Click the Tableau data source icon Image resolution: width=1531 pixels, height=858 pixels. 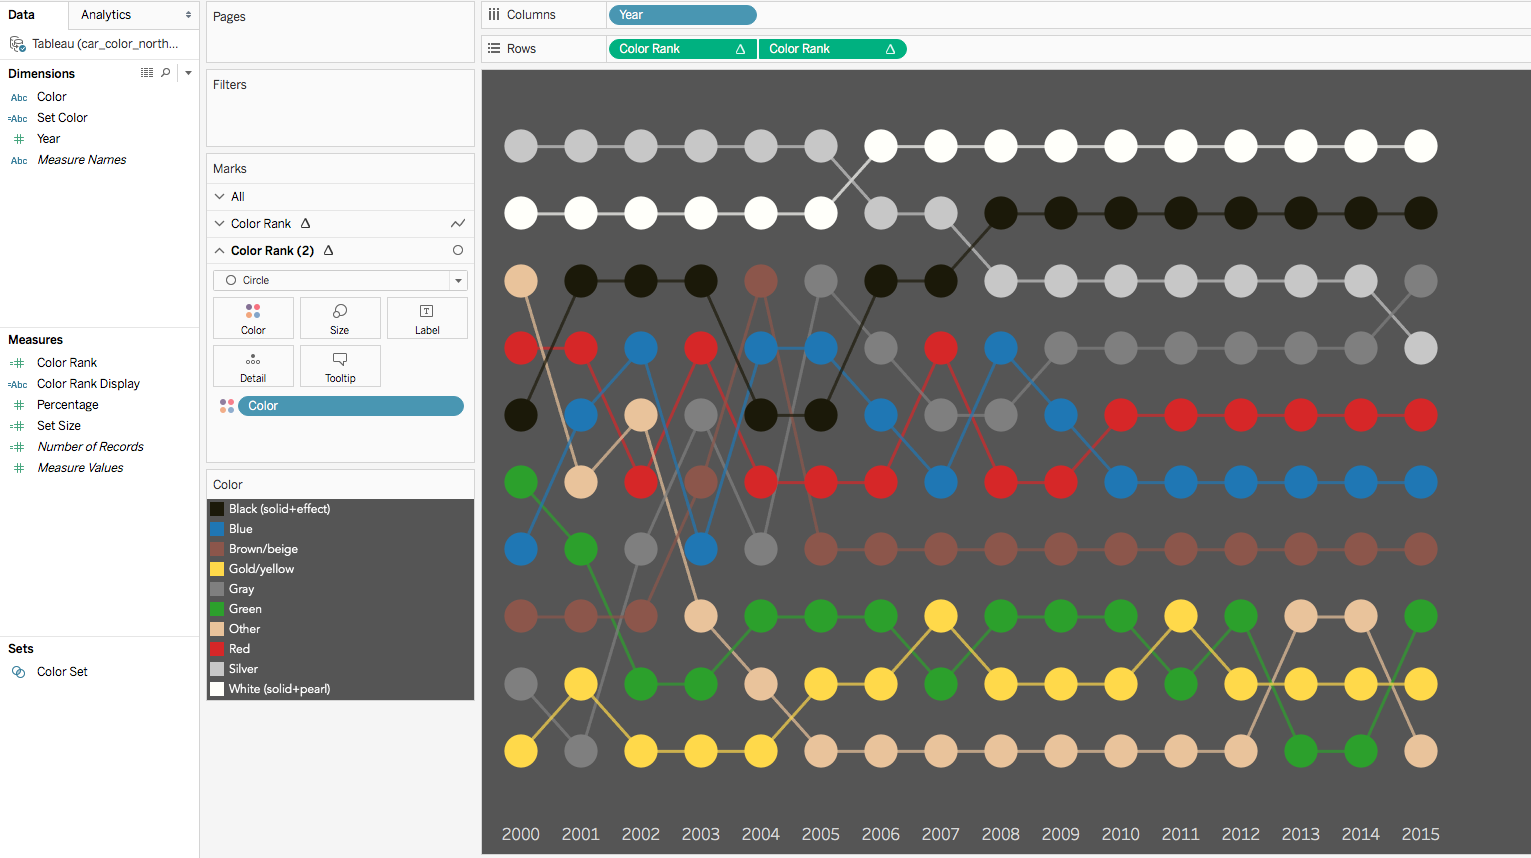tap(17, 43)
